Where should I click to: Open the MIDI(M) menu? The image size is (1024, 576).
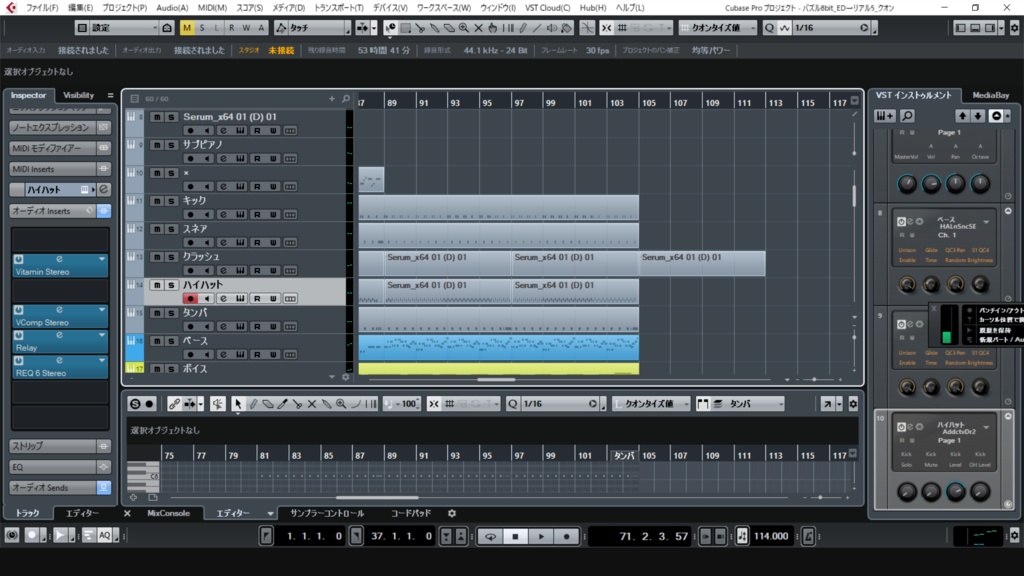[212, 8]
